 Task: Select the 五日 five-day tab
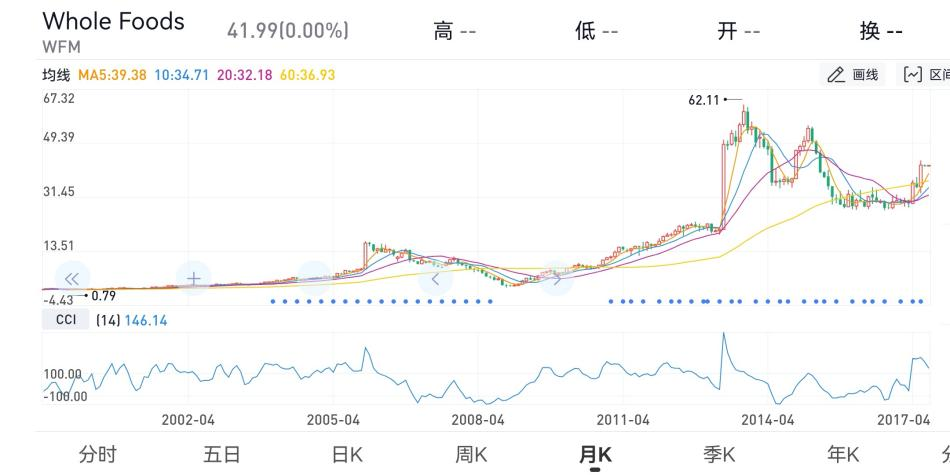[x=222, y=455]
